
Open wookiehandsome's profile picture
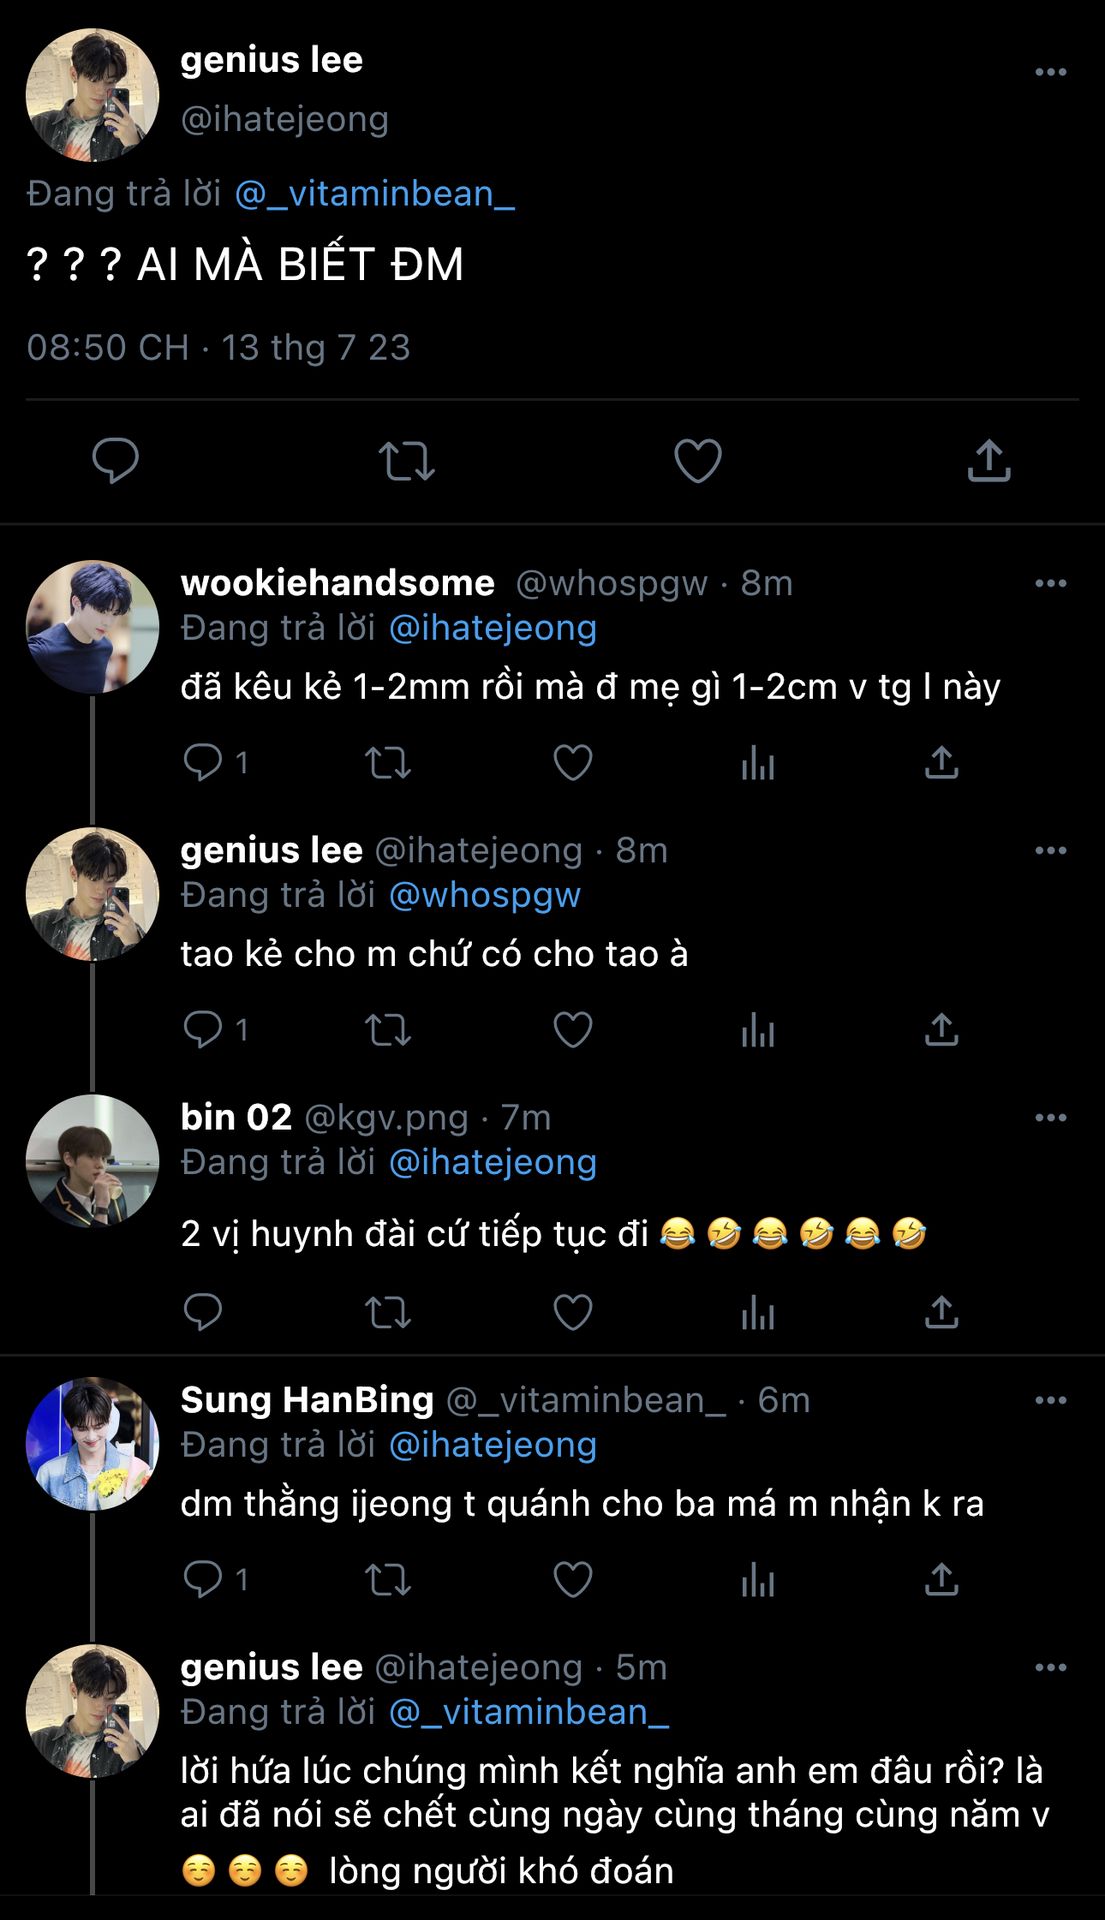[x=92, y=627]
